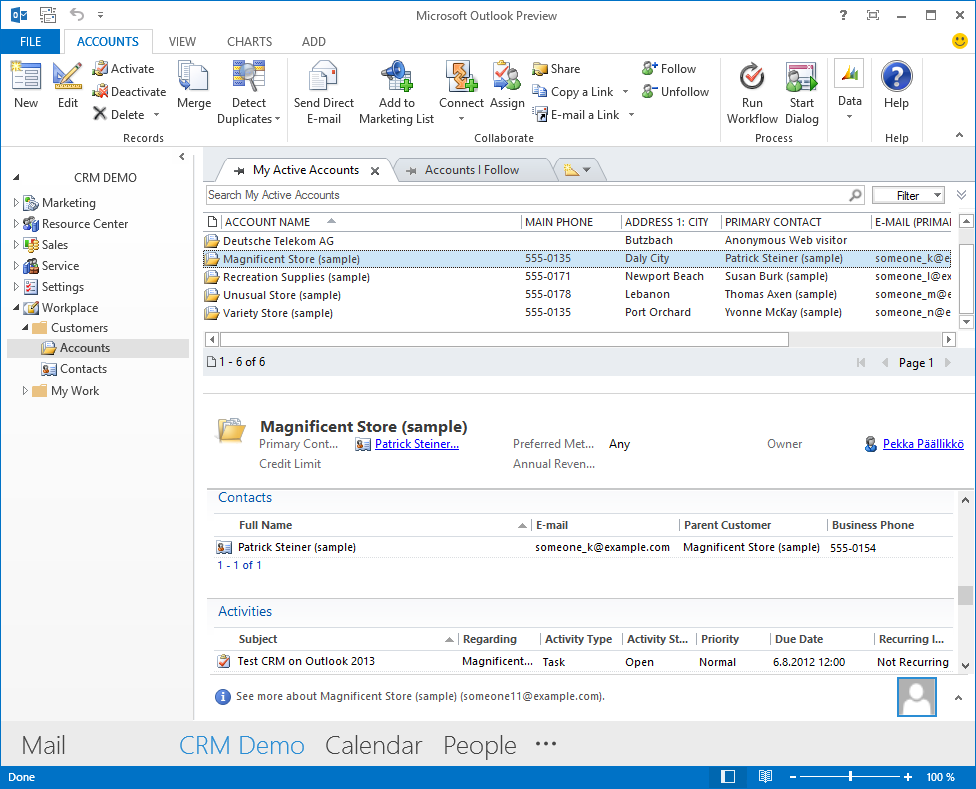Collapse the Workplace node

coord(16,307)
